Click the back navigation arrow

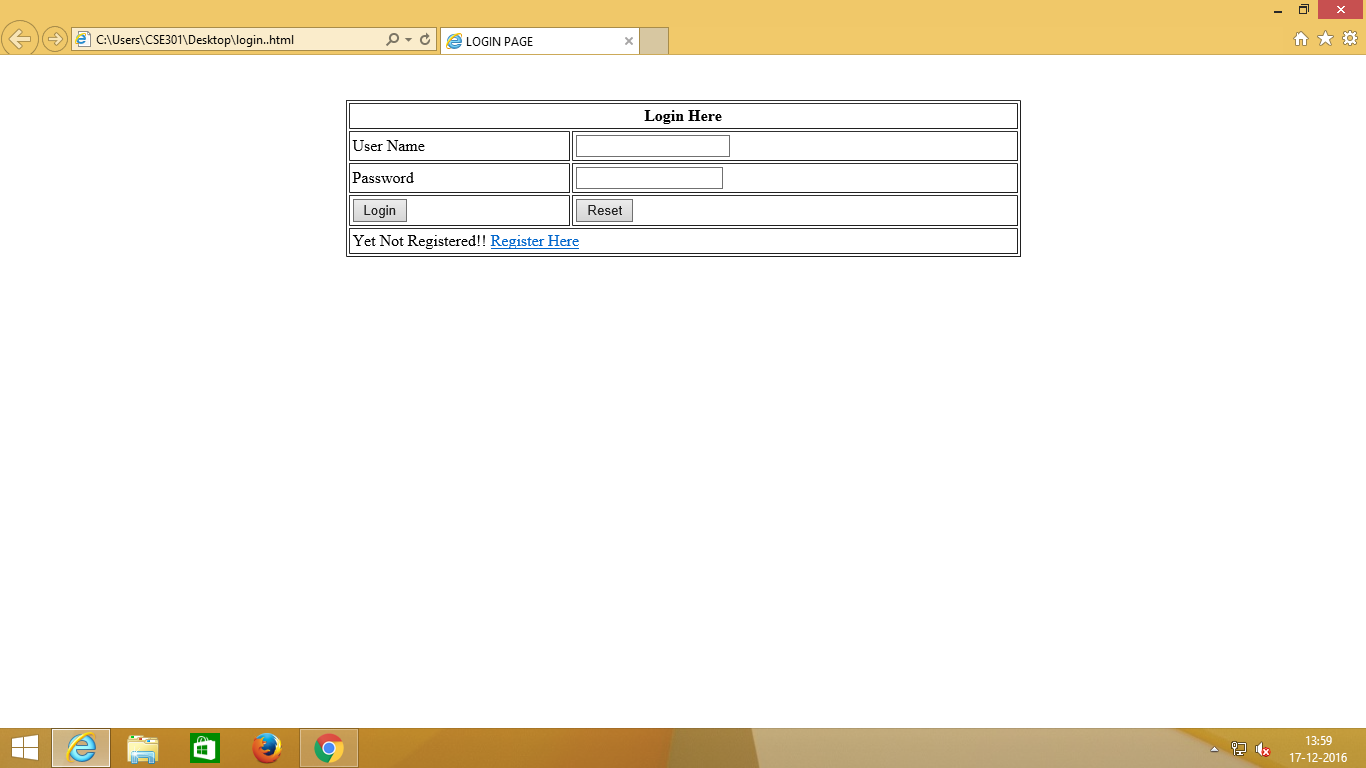pyautogui.click(x=19, y=39)
